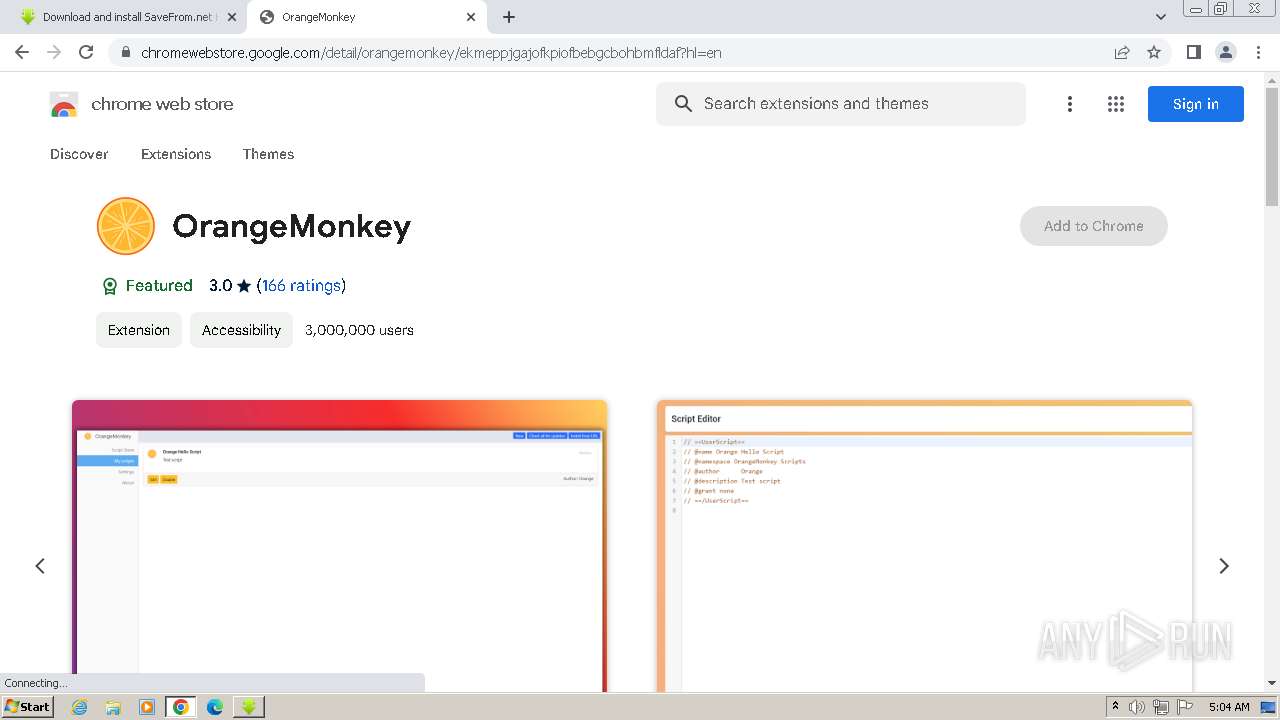Open the Chrome three-dot menu
This screenshot has height=720, width=1280.
pos(1258,52)
